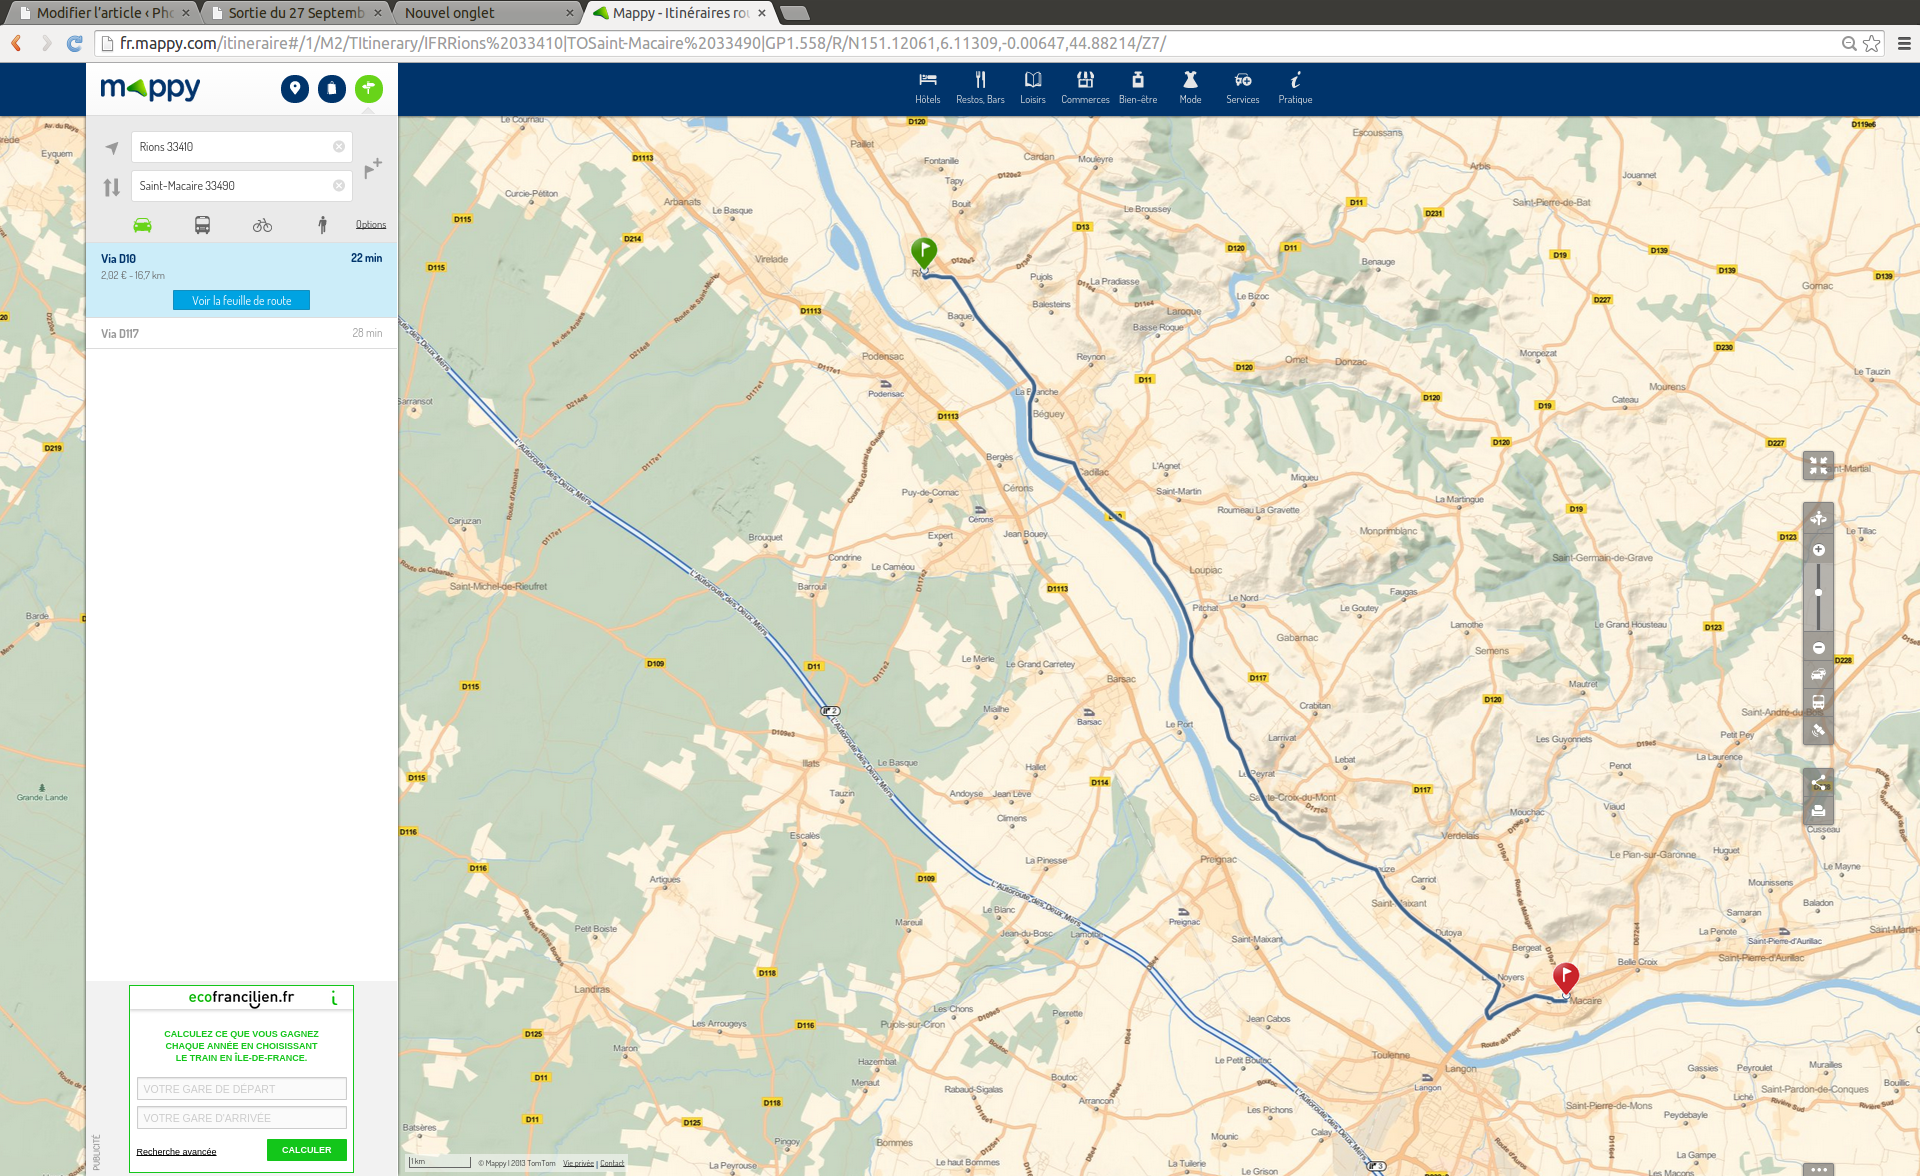Clear the Rions 33410 departure field
Image resolution: width=1920 pixels, height=1176 pixels.
pos(339,147)
